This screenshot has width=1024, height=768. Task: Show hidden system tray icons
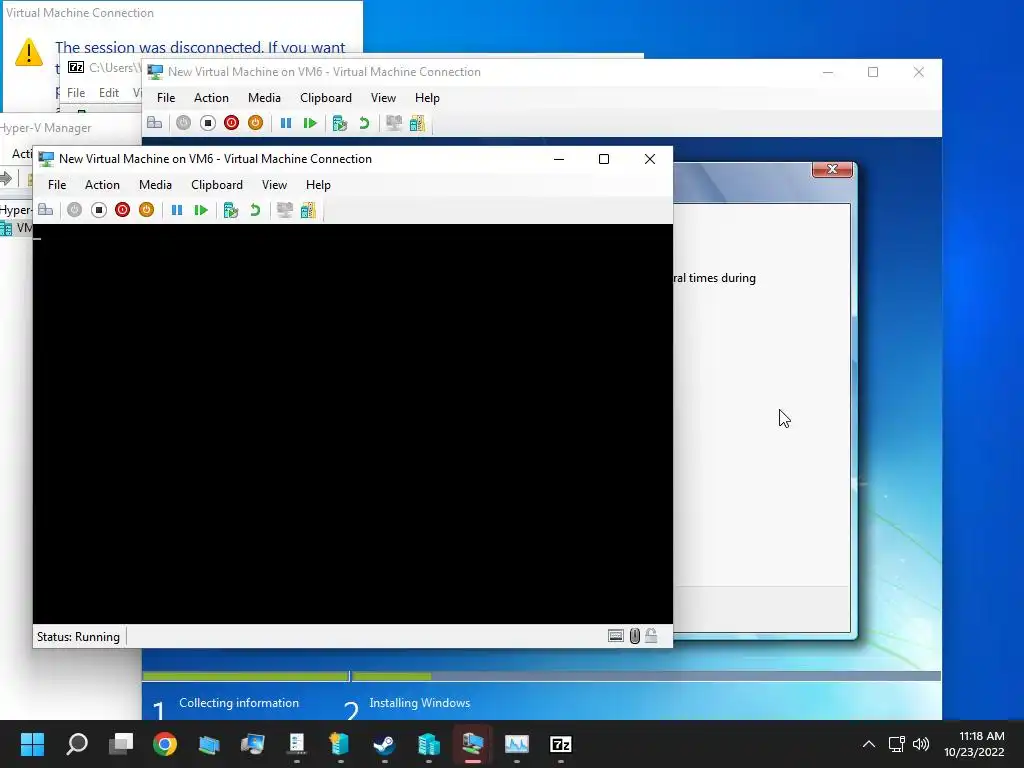pos(869,744)
